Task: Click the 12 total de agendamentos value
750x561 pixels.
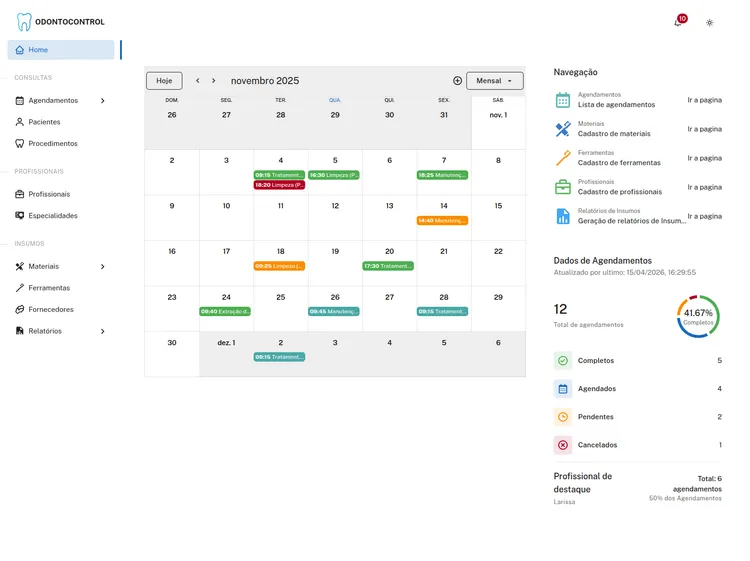Action: tap(560, 309)
